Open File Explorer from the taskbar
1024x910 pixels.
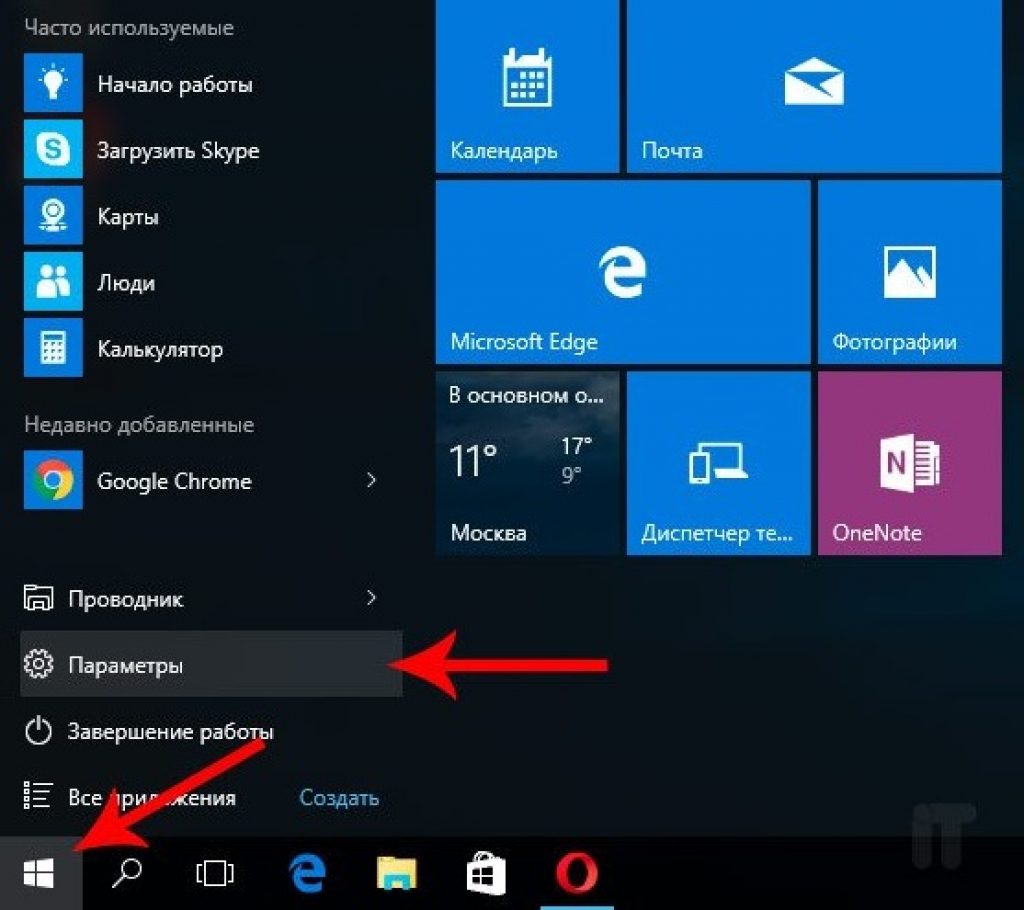(396, 873)
